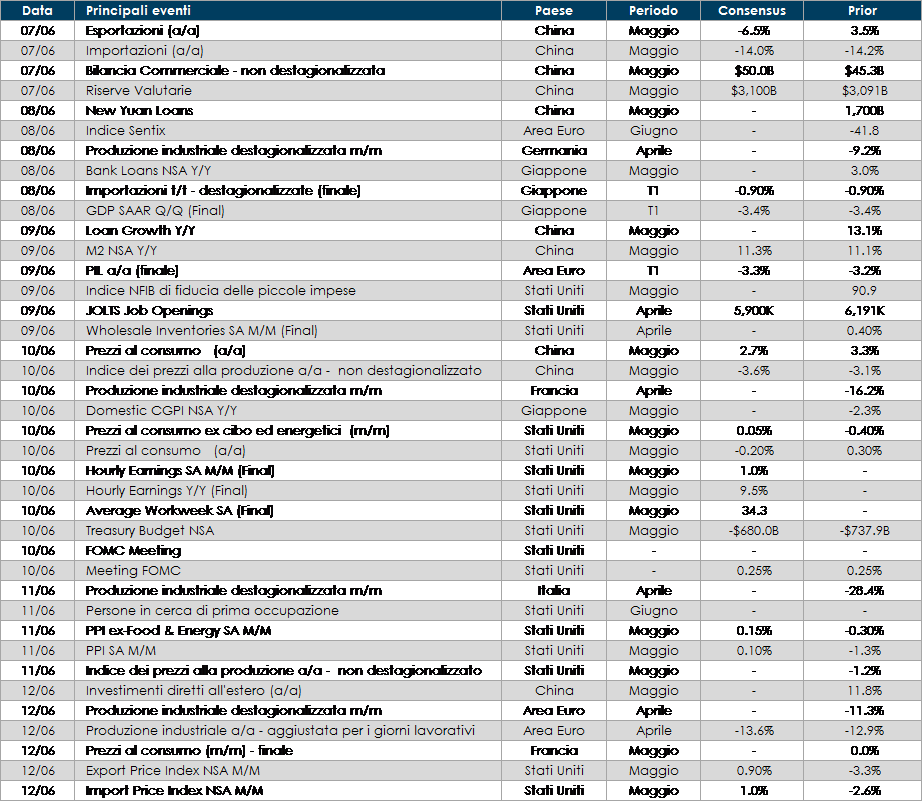Click the '-$737.9B' prior value
This screenshot has height=802, width=923.
click(861, 530)
